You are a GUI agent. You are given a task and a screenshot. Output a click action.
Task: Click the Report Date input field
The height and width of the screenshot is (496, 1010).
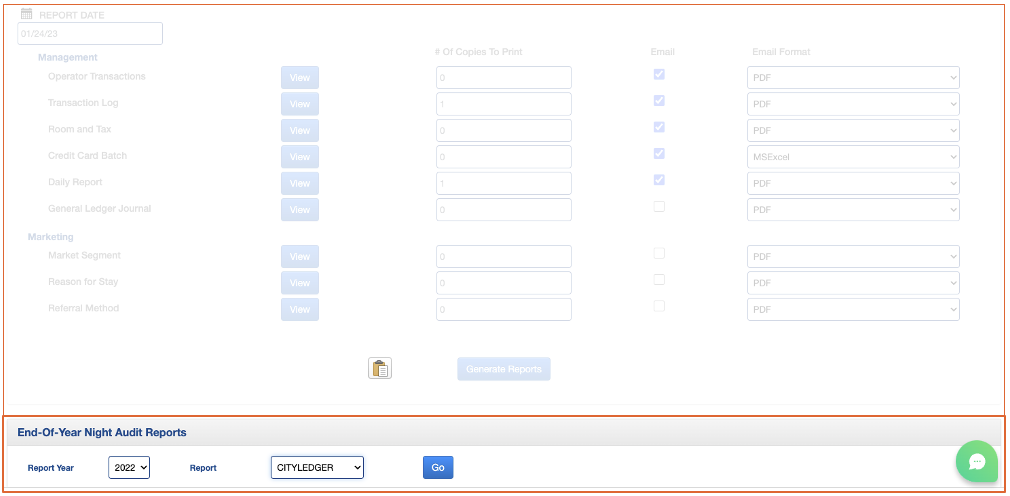(90, 34)
